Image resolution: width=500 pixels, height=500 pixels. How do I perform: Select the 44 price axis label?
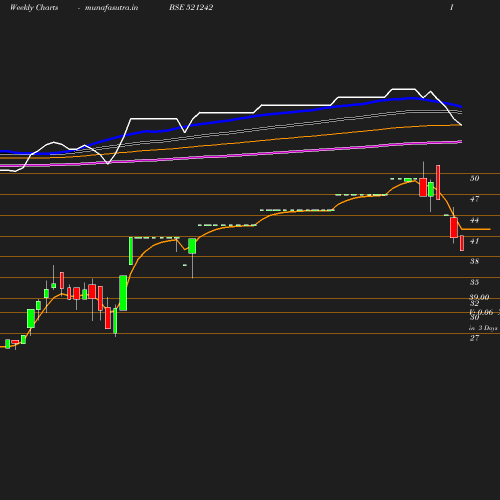click(475, 220)
